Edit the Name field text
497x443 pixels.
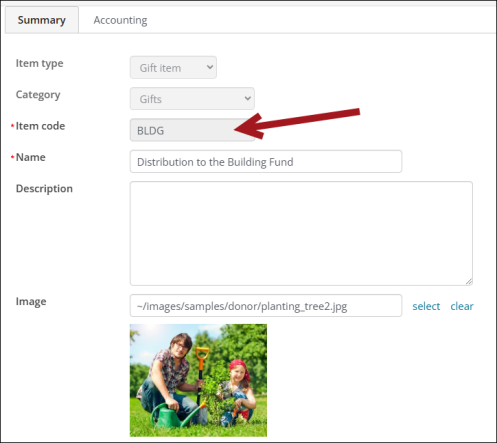point(266,162)
